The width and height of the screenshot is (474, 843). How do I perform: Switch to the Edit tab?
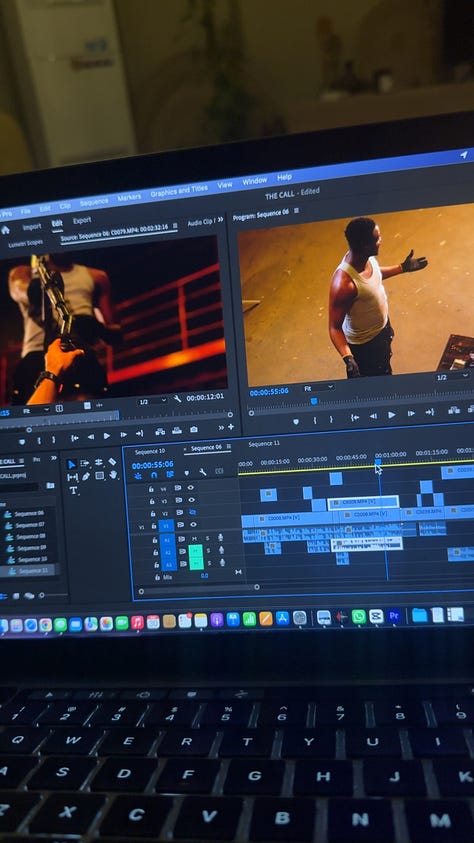pos(56,224)
